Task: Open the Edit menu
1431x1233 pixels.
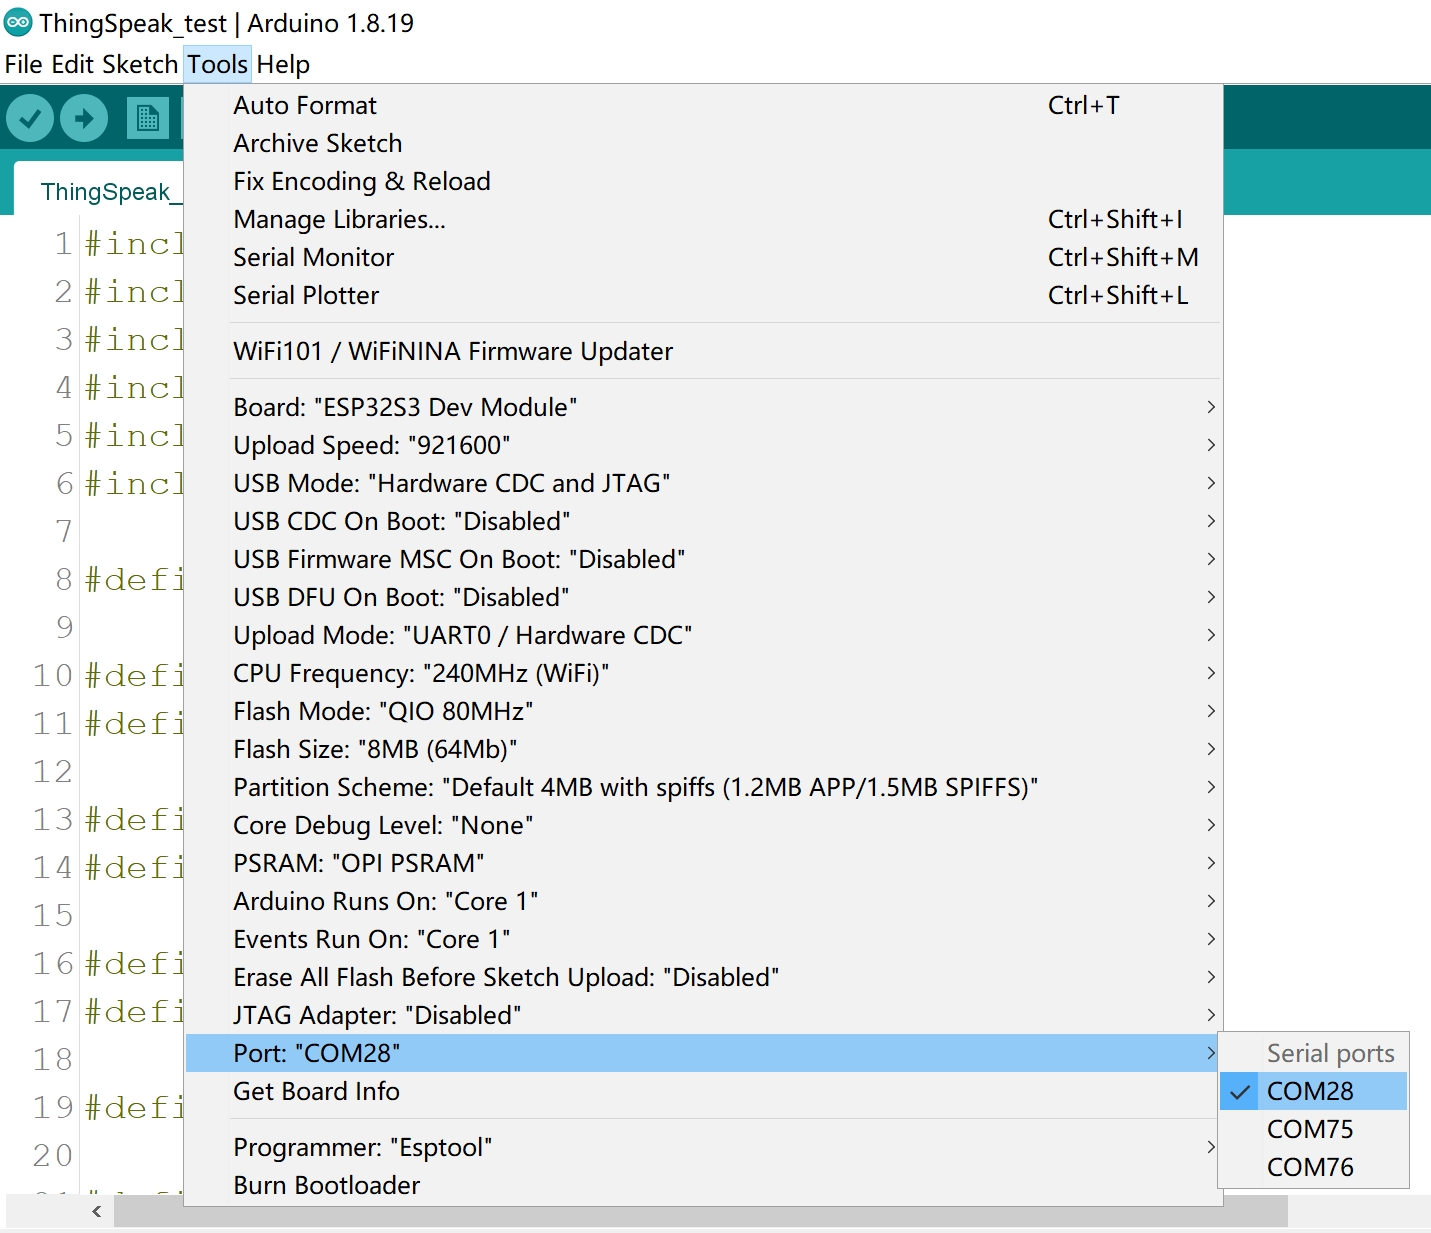Action: (x=72, y=64)
